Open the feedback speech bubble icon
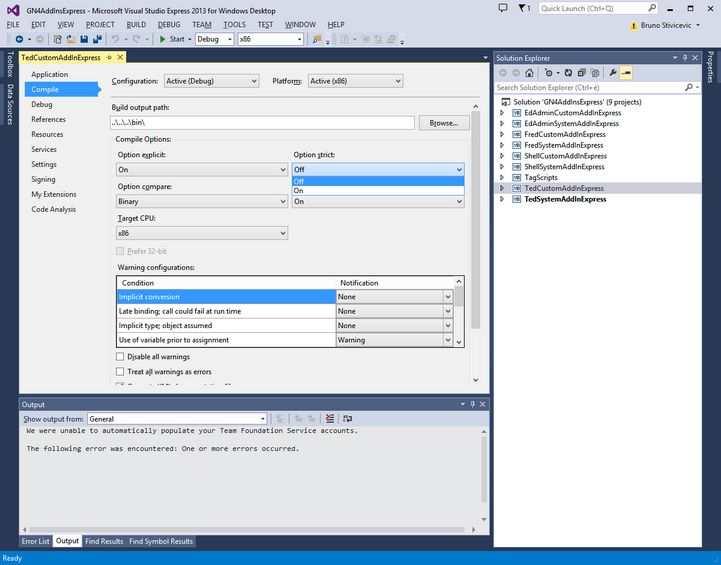721x565 pixels. click(x=503, y=8)
